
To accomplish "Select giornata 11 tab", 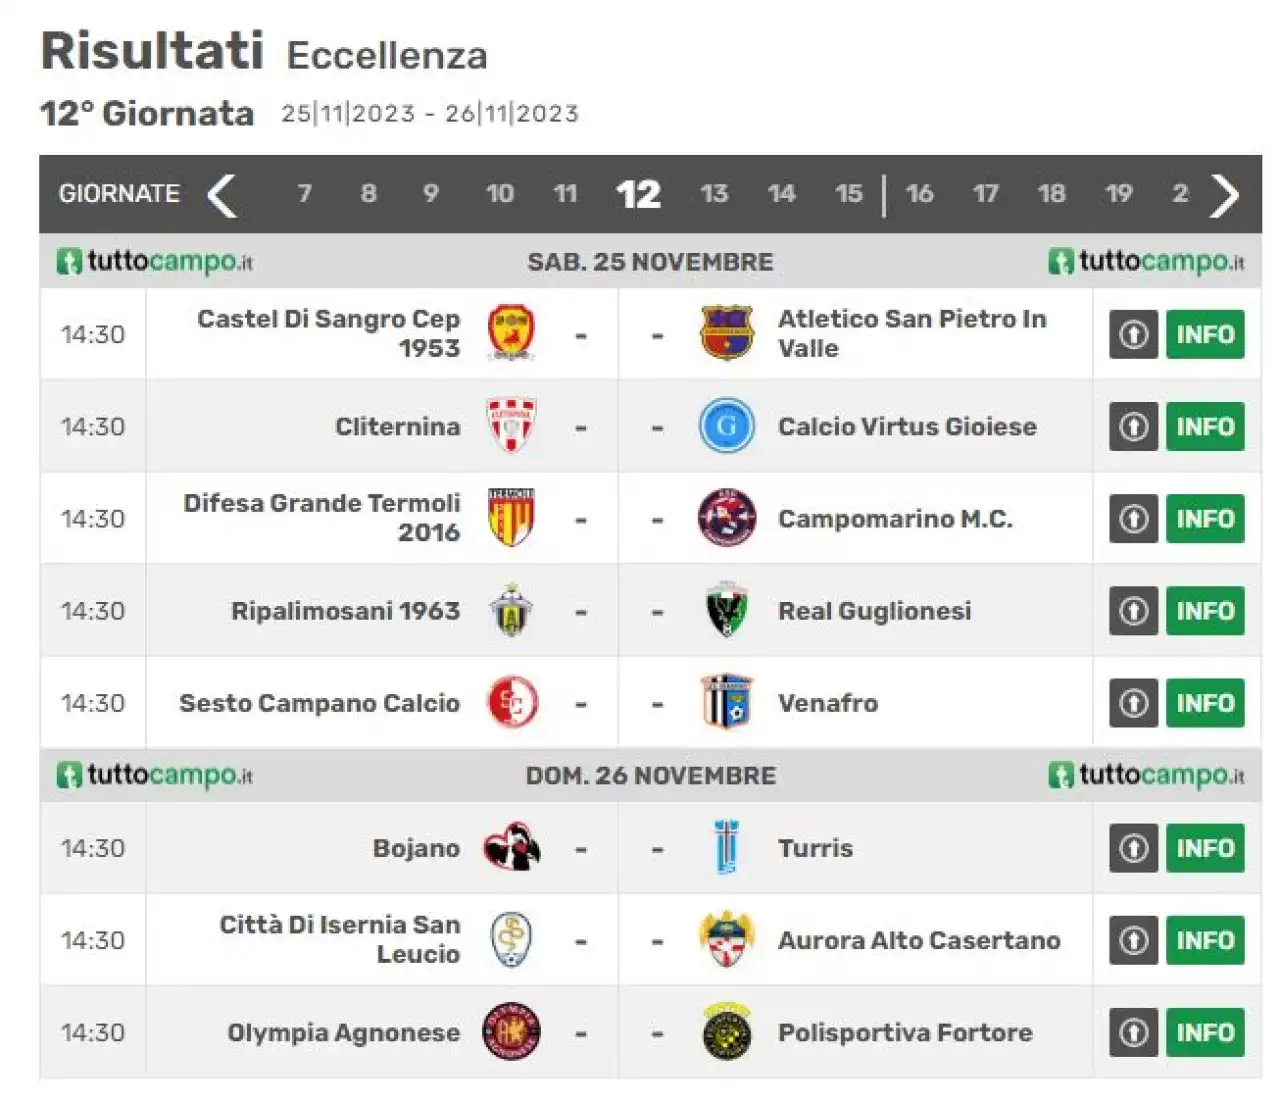I will tap(565, 194).
